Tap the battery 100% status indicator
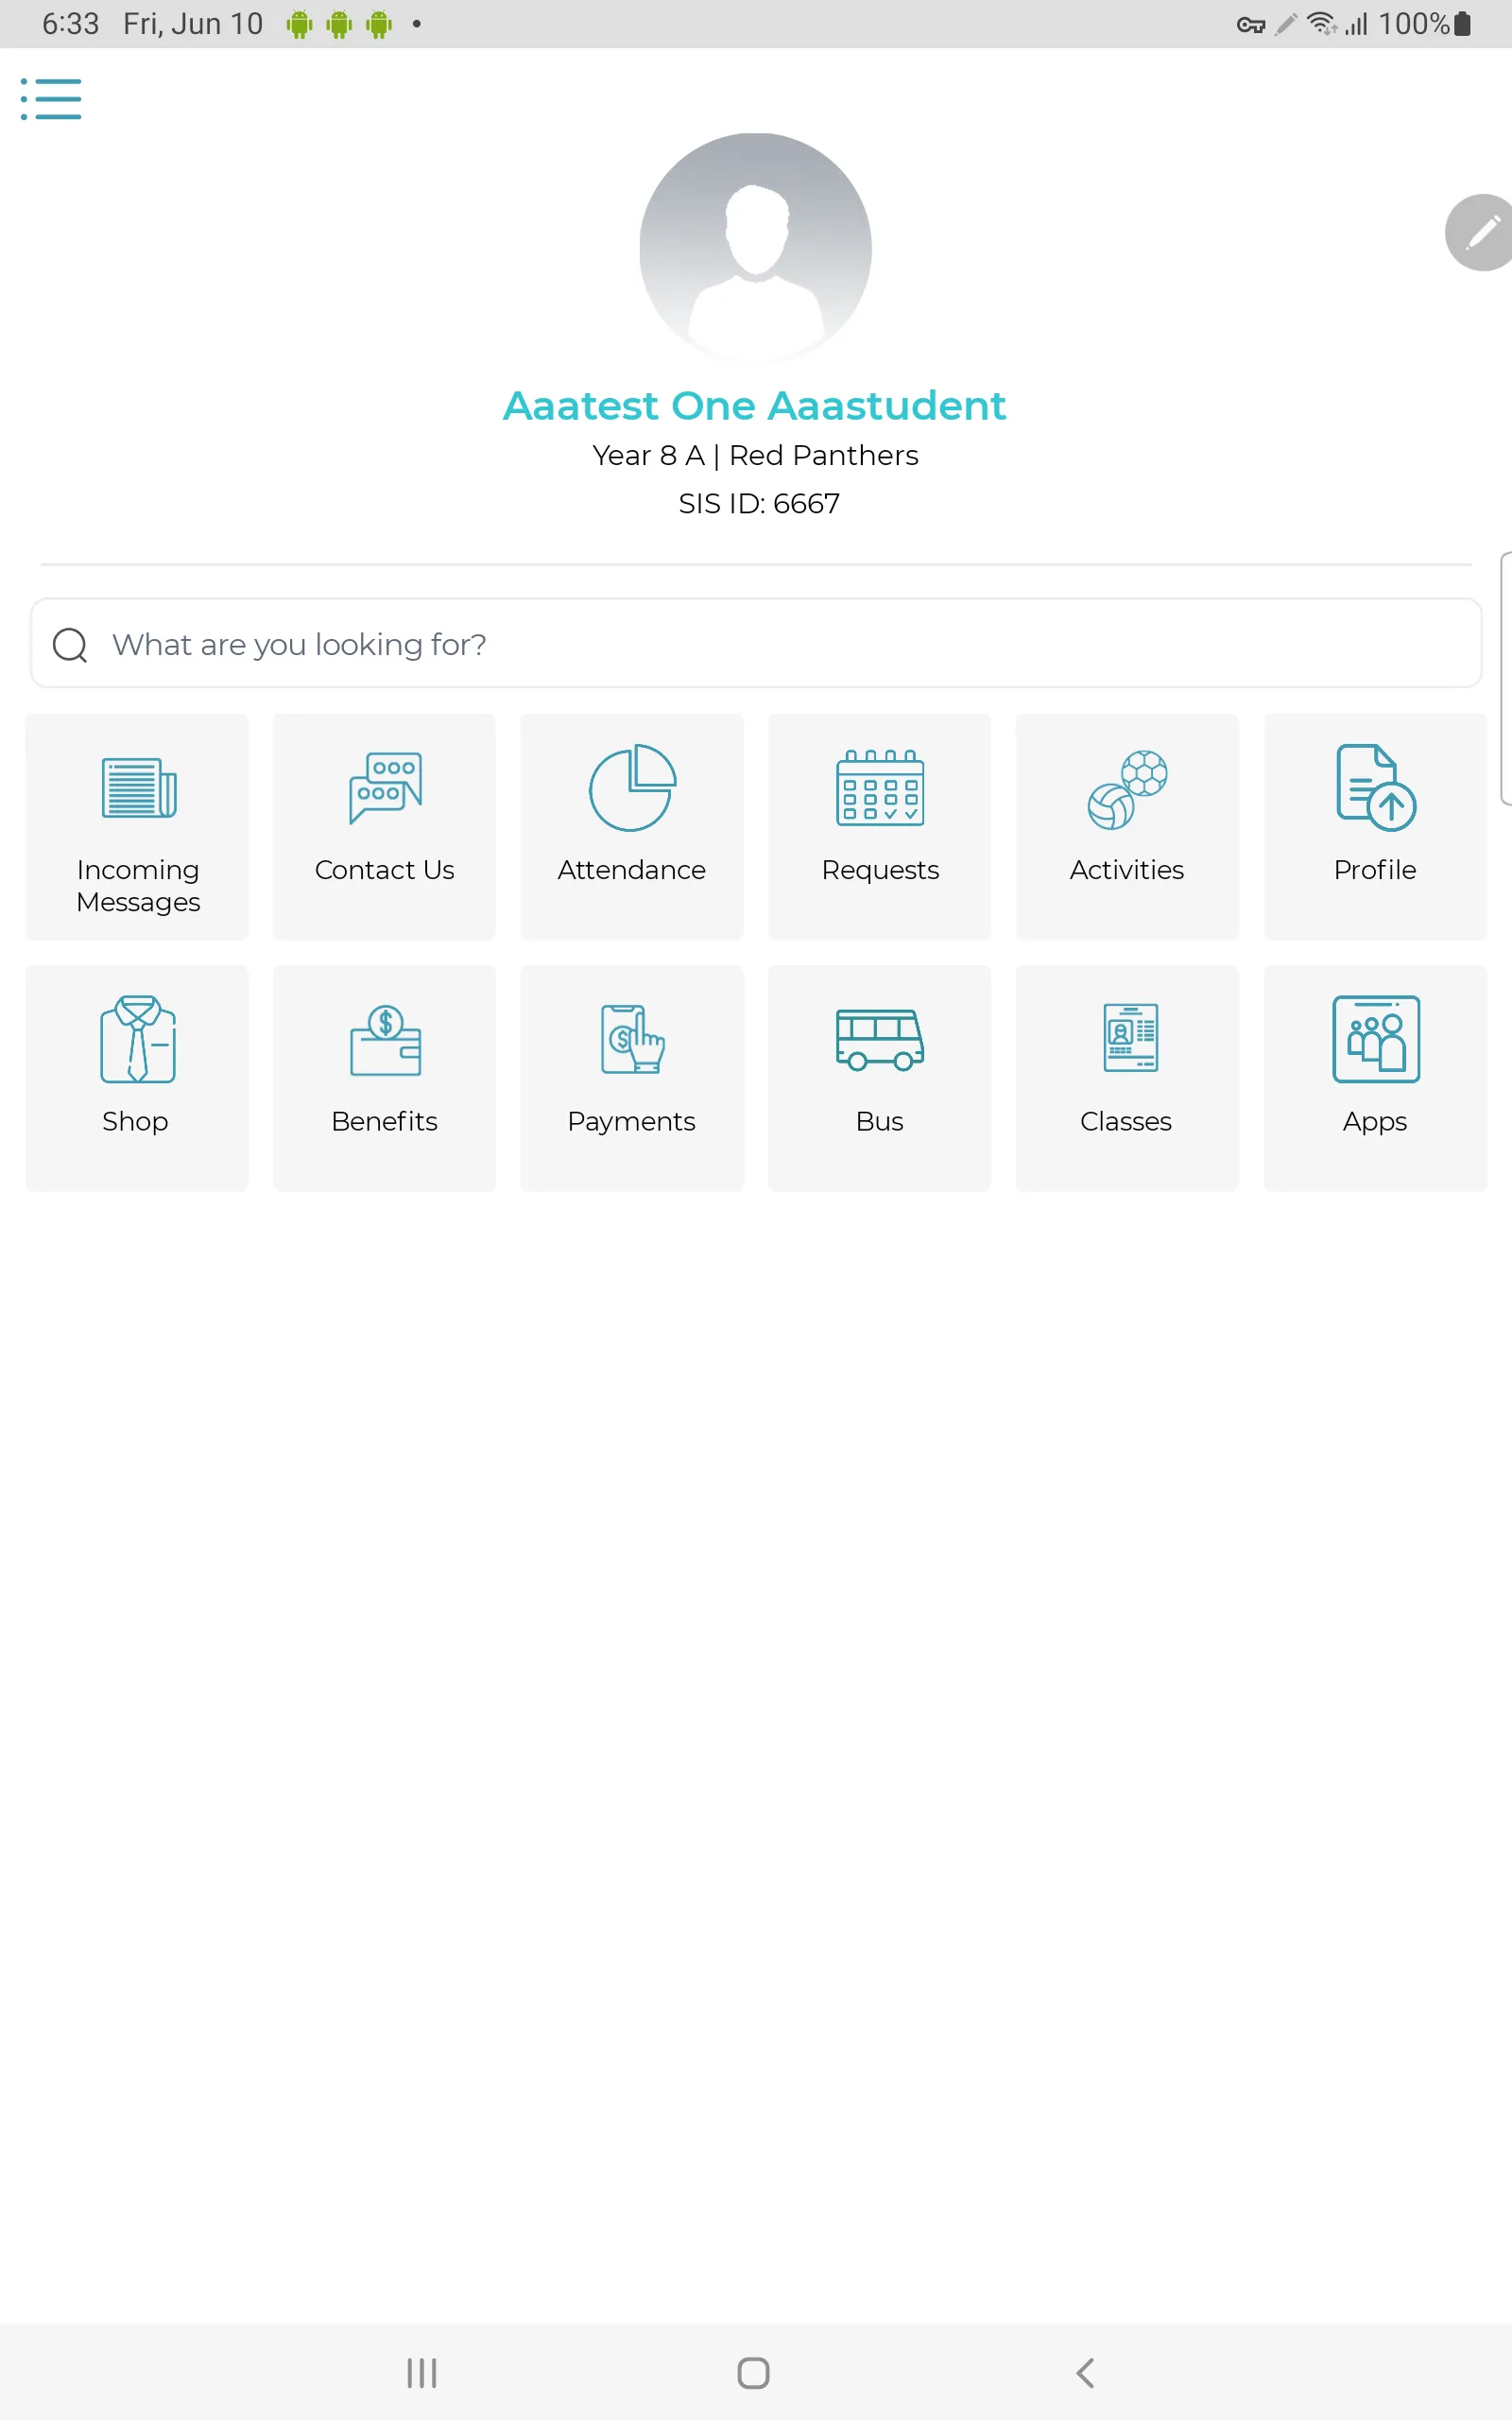The width and height of the screenshot is (1512, 2420). (1424, 24)
